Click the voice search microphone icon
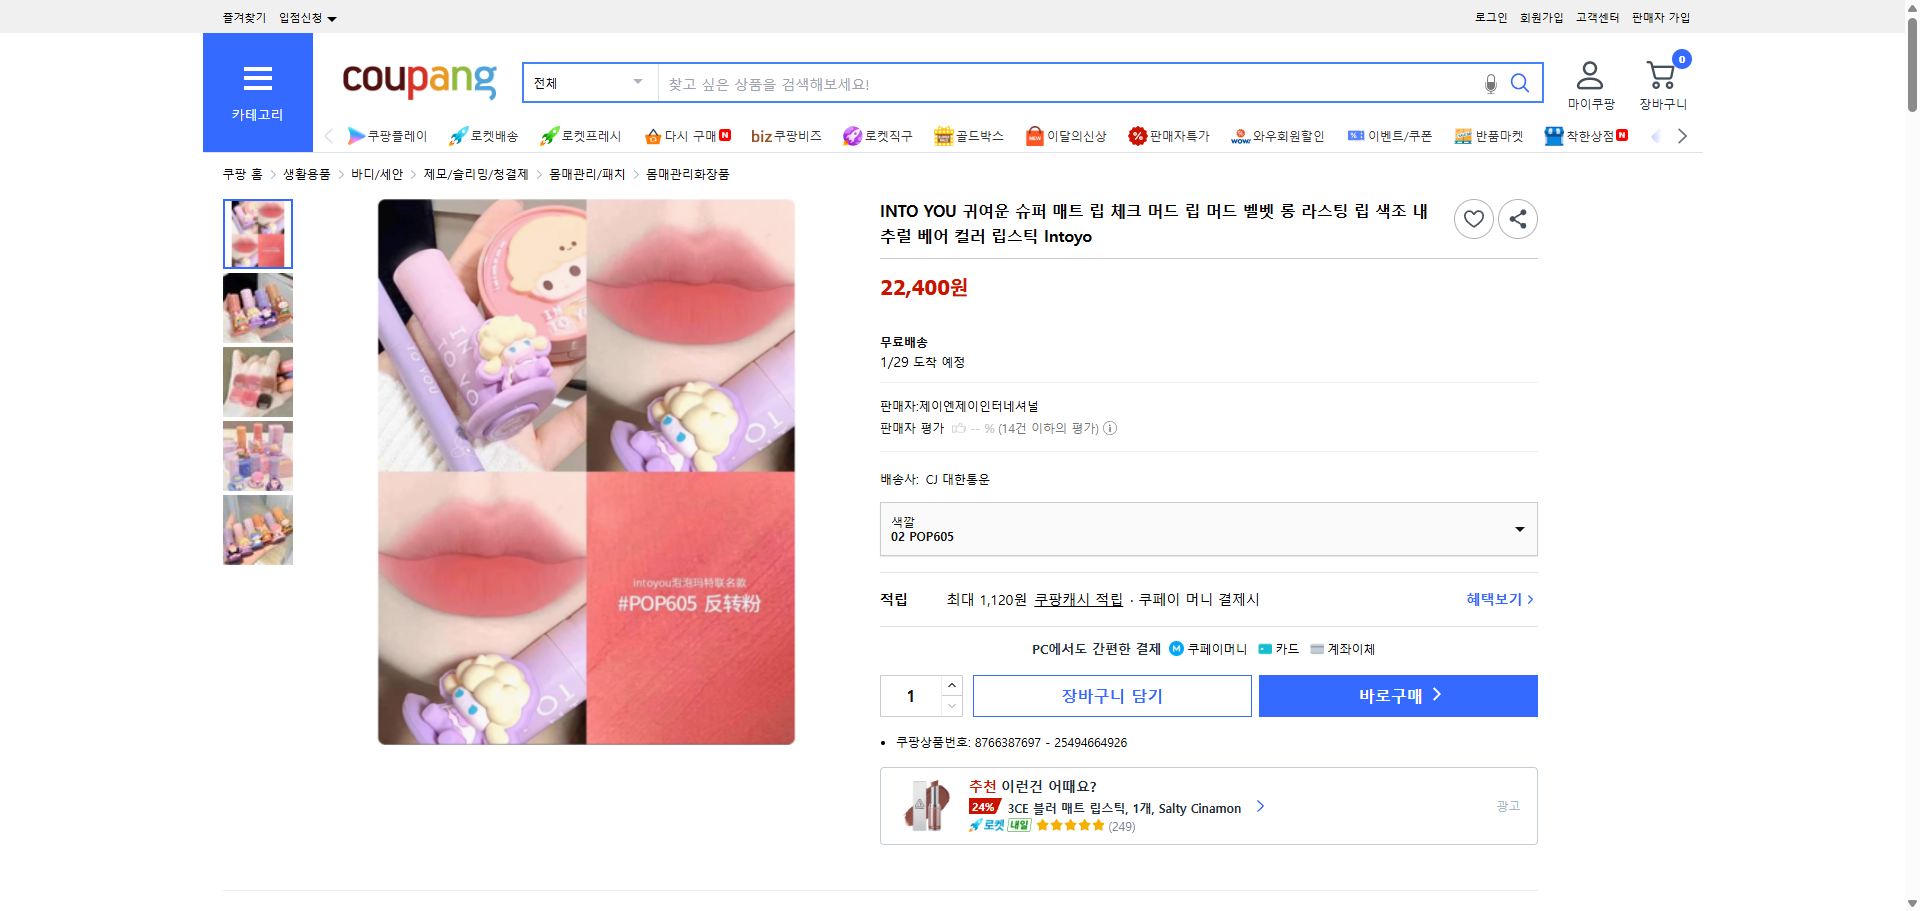 pyautogui.click(x=1490, y=84)
